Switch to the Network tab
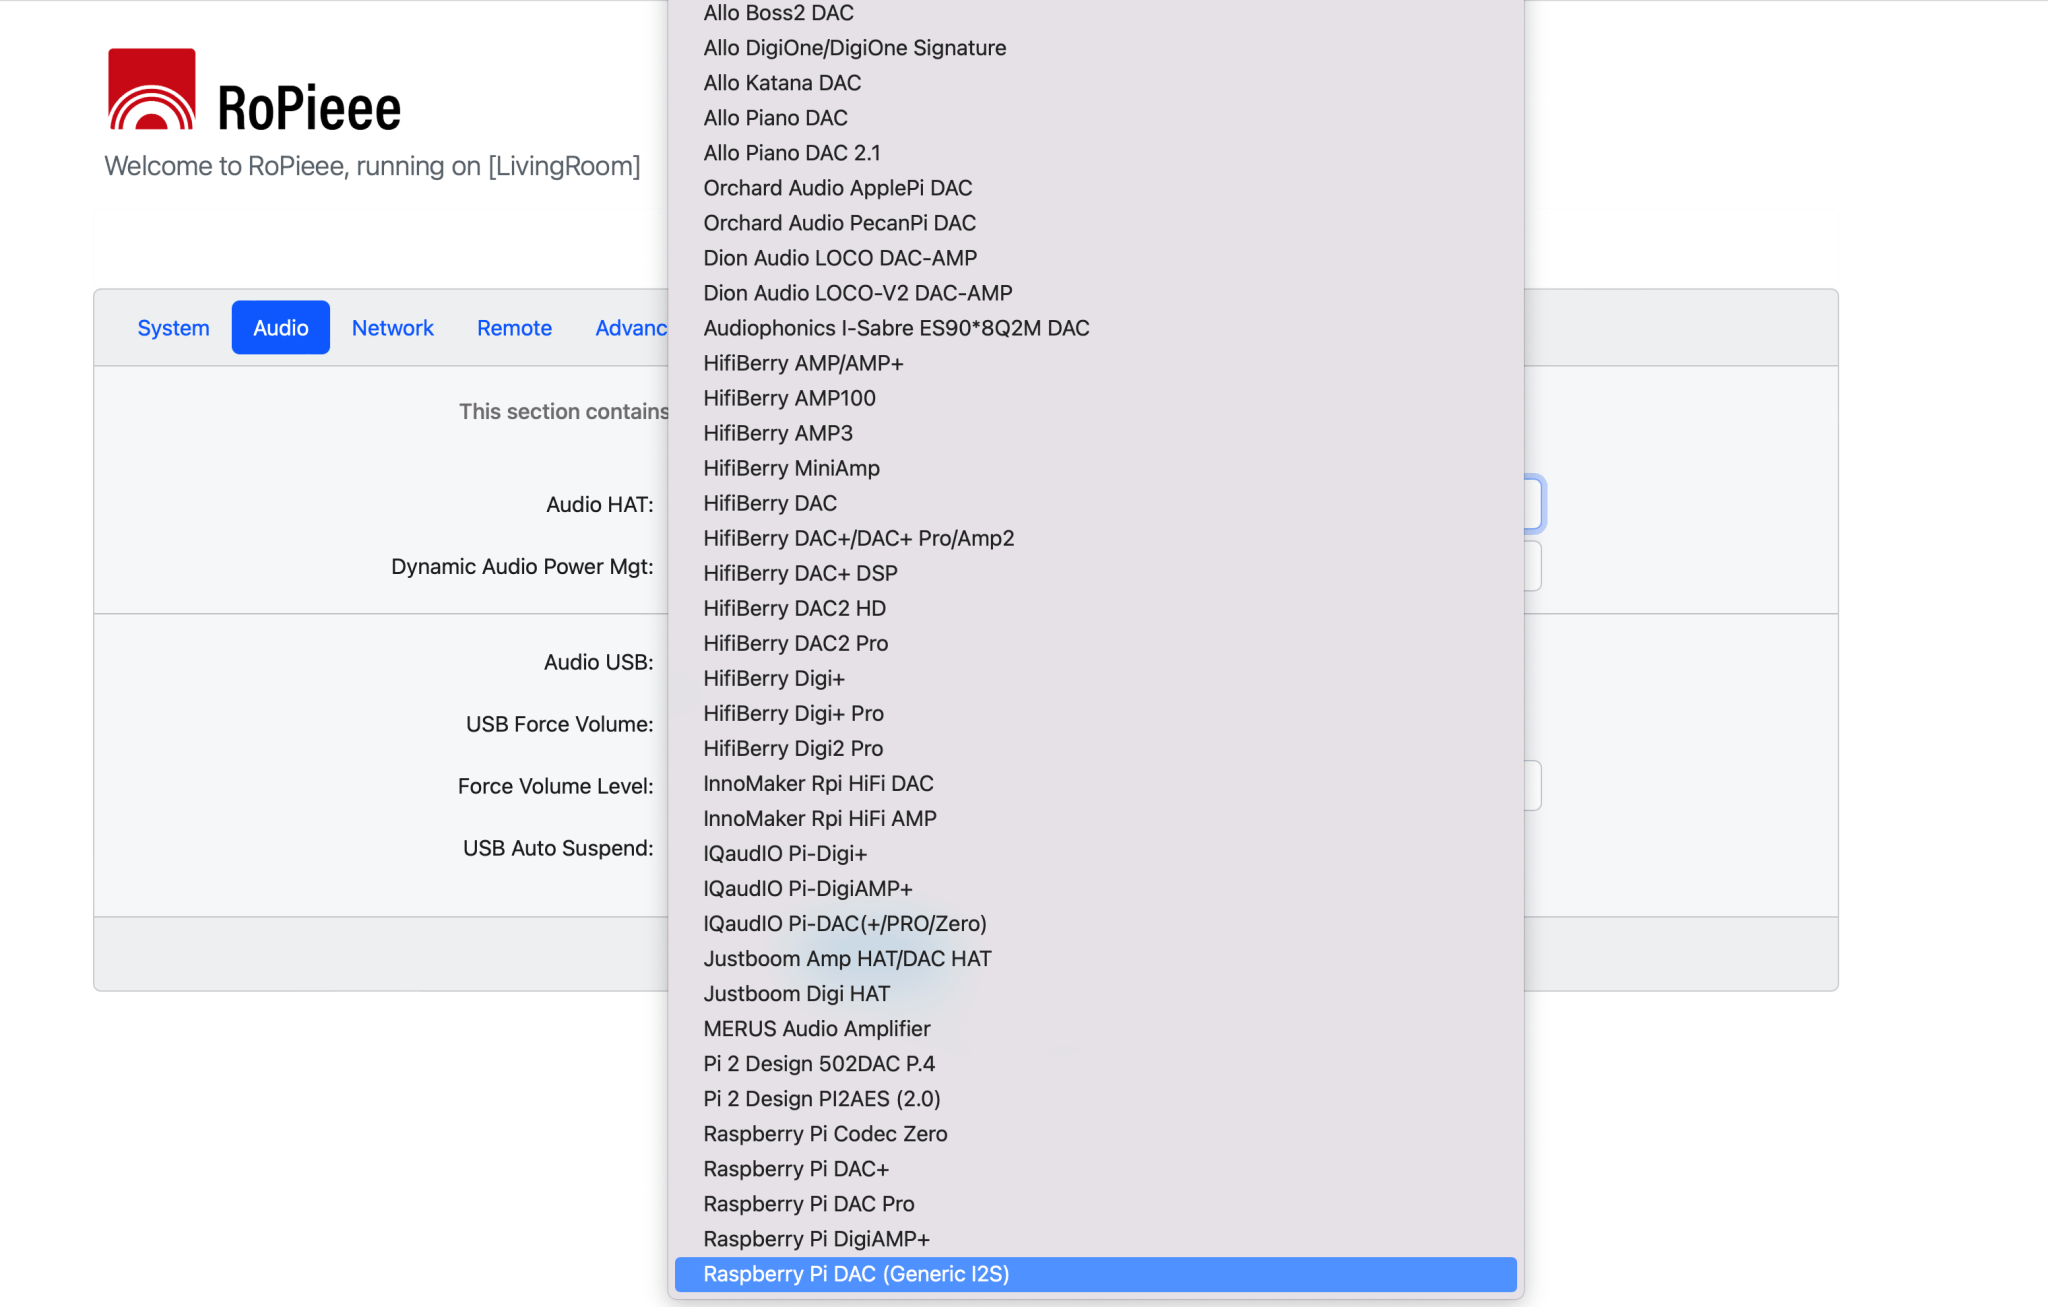This screenshot has width=2048, height=1307. click(392, 328)
